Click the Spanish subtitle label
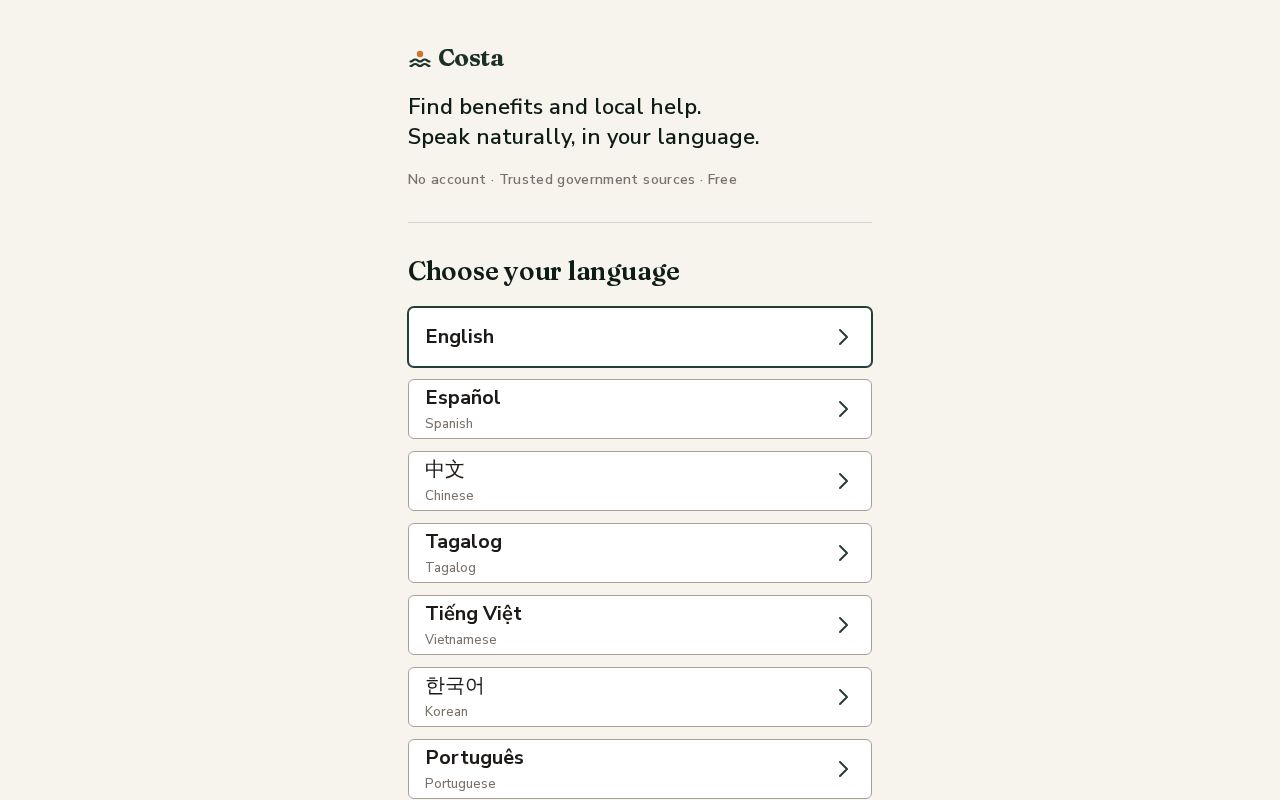Viewport: 1280px width, 800px height. 449,424
